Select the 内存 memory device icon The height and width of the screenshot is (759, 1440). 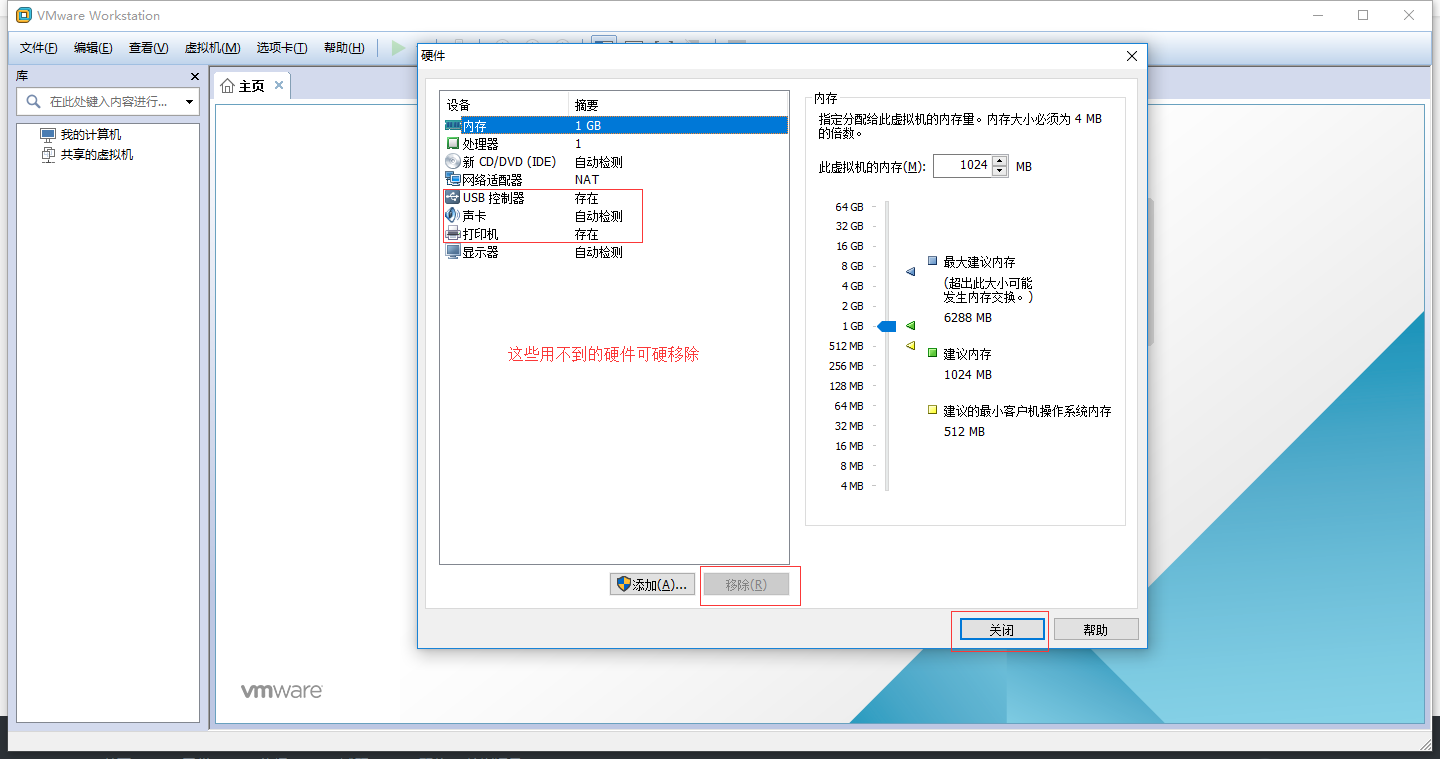click(453, 126)
